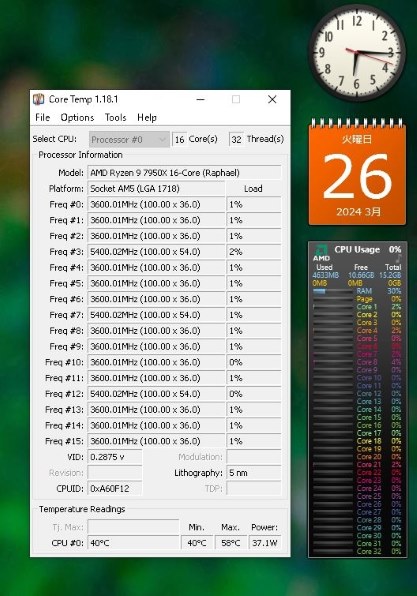Minimize the Core Temp window
This screenshot has height=596, width=417.
point(201,100)
